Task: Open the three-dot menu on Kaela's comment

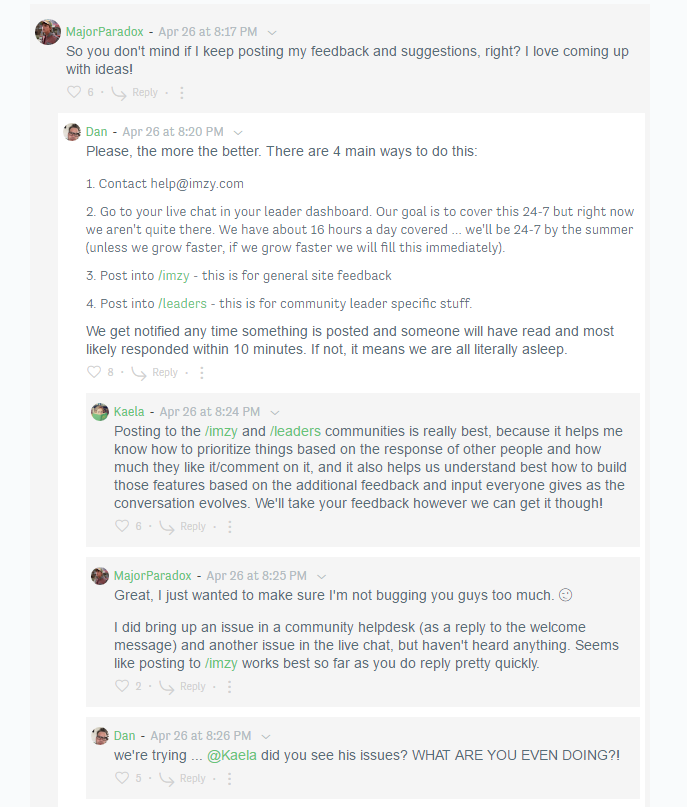Action: click(x=229, y=526)
